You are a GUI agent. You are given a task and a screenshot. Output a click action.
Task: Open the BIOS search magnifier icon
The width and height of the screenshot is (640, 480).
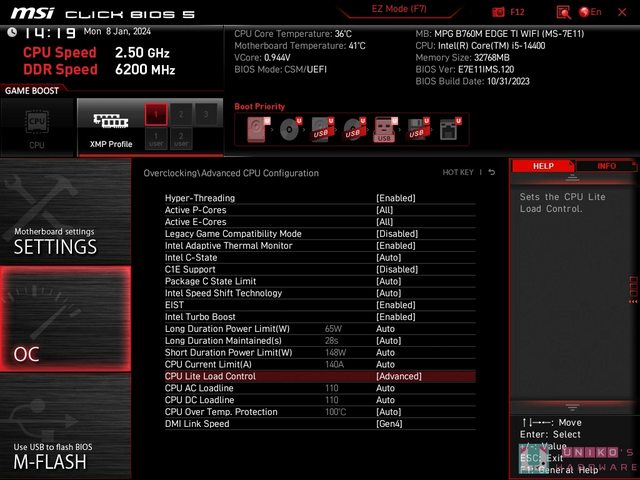coord(564,12)
